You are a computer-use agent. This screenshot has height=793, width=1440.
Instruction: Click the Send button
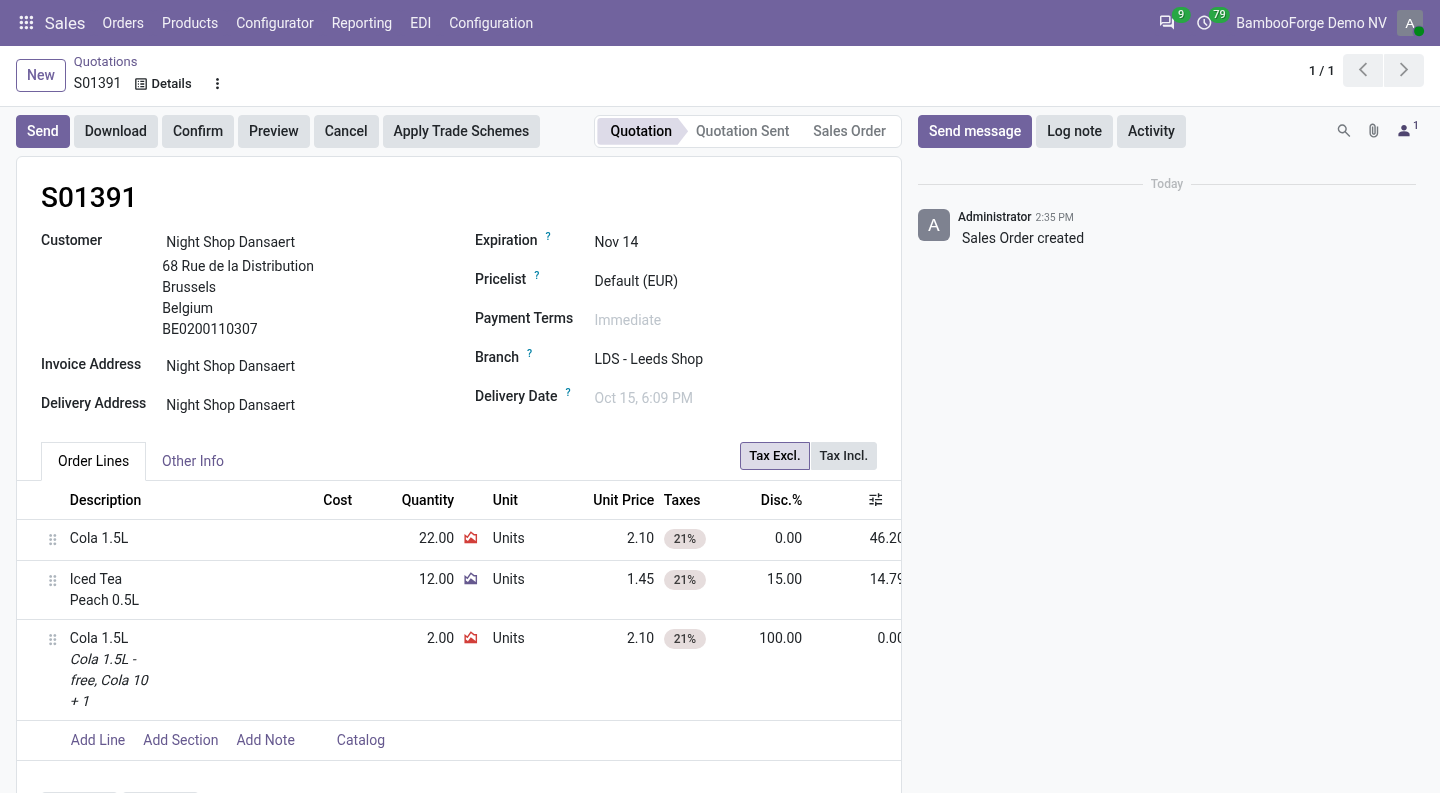pyautogui.click(x=43, y=131)
